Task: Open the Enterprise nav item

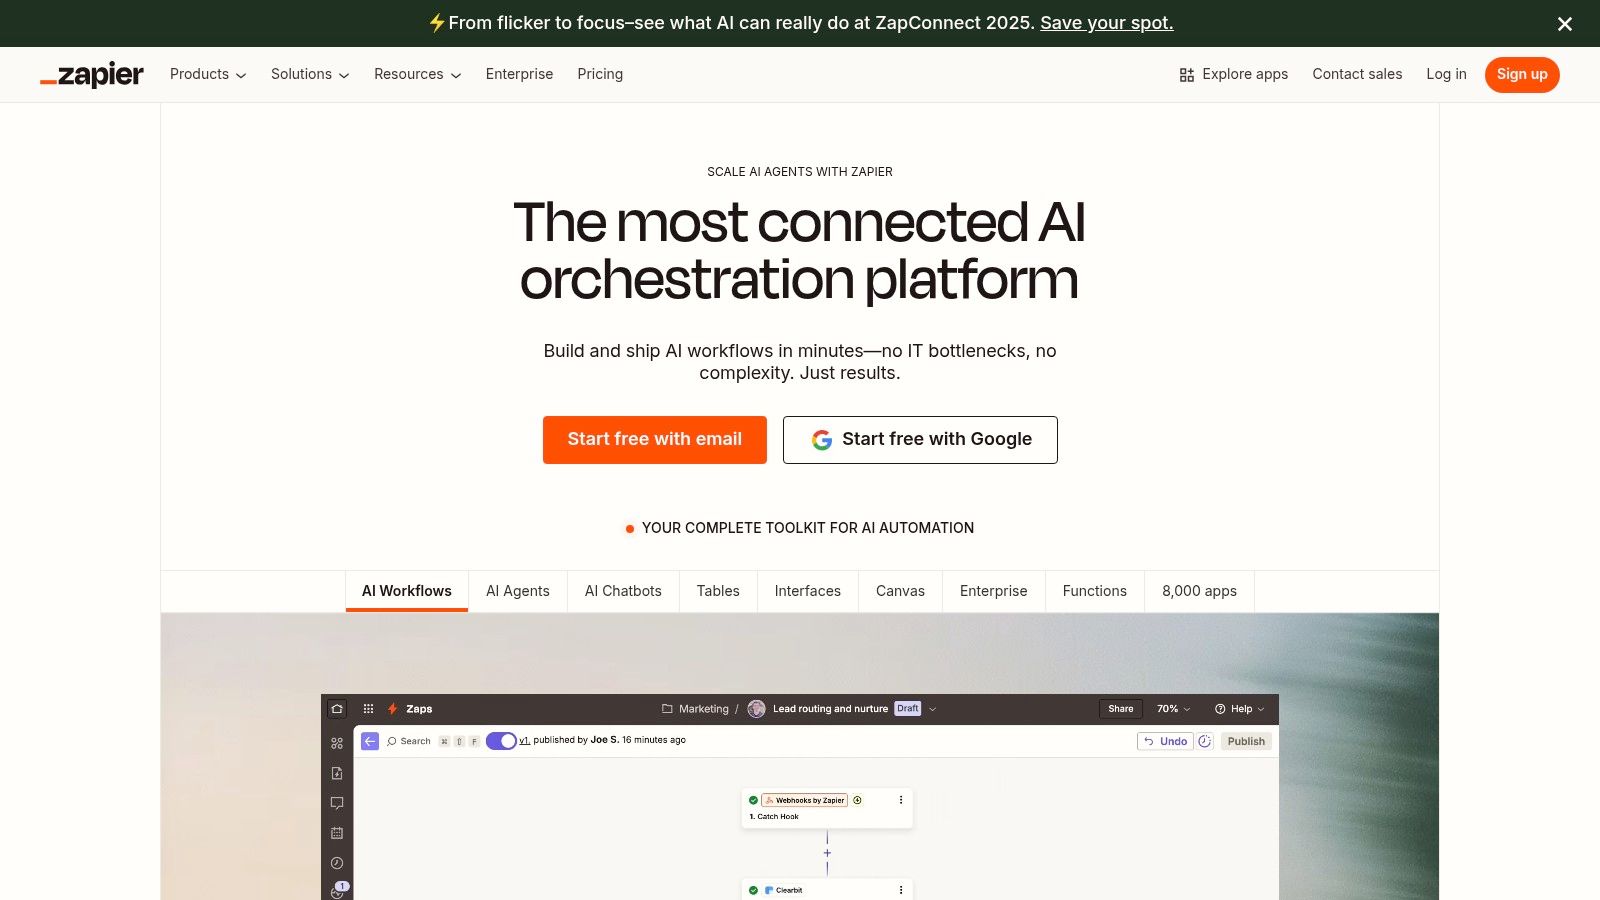Action: (519, 75)
